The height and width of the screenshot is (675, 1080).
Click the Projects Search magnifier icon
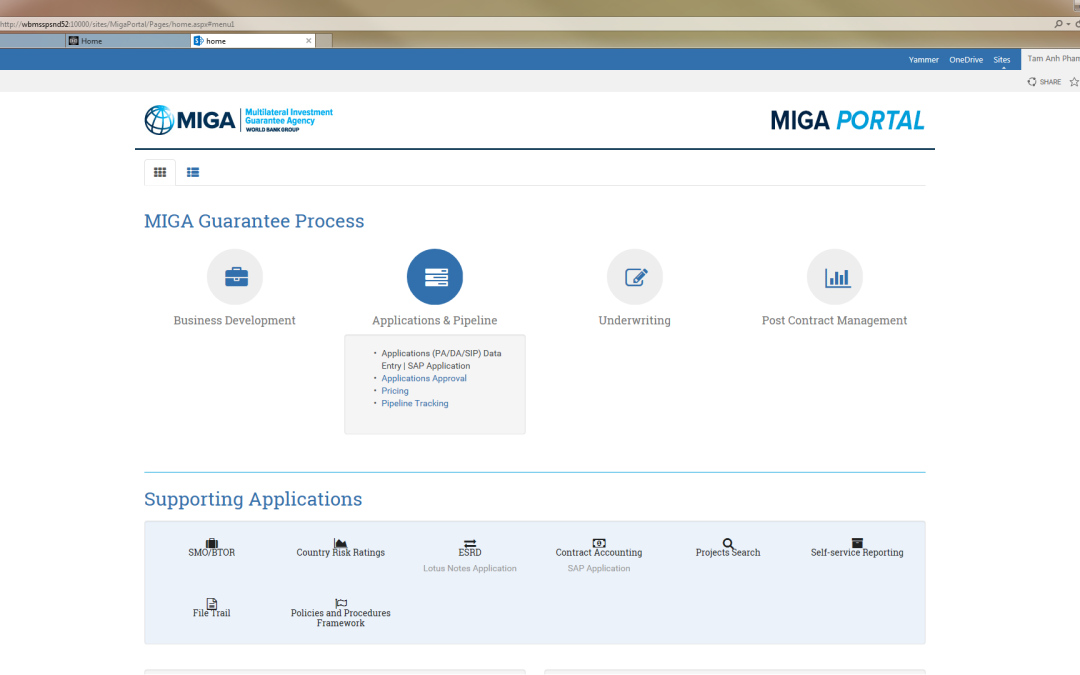click(728, 544)
